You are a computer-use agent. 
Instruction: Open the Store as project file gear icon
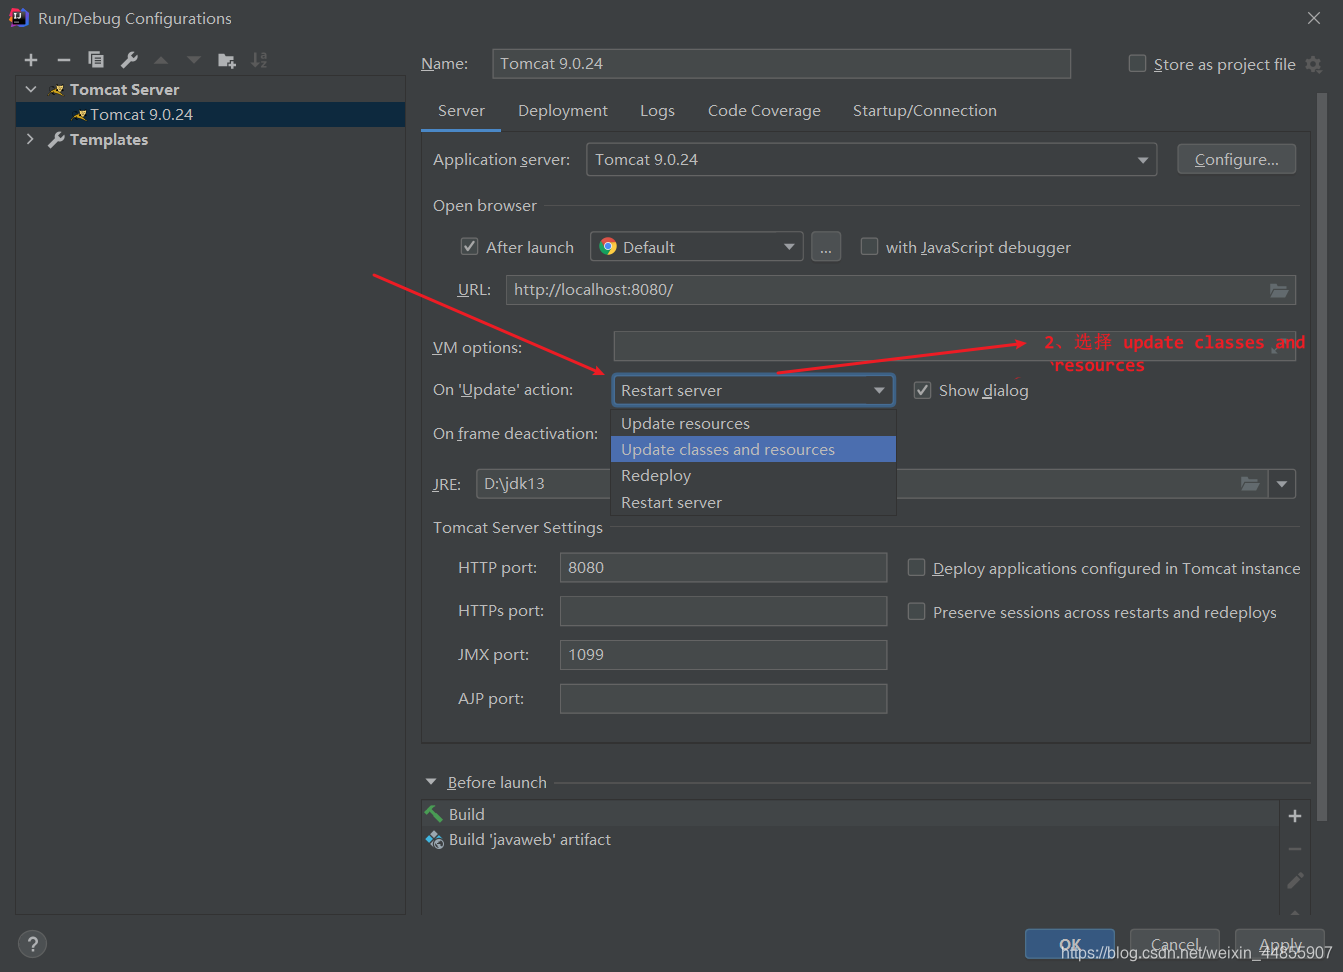[1314, 64]
